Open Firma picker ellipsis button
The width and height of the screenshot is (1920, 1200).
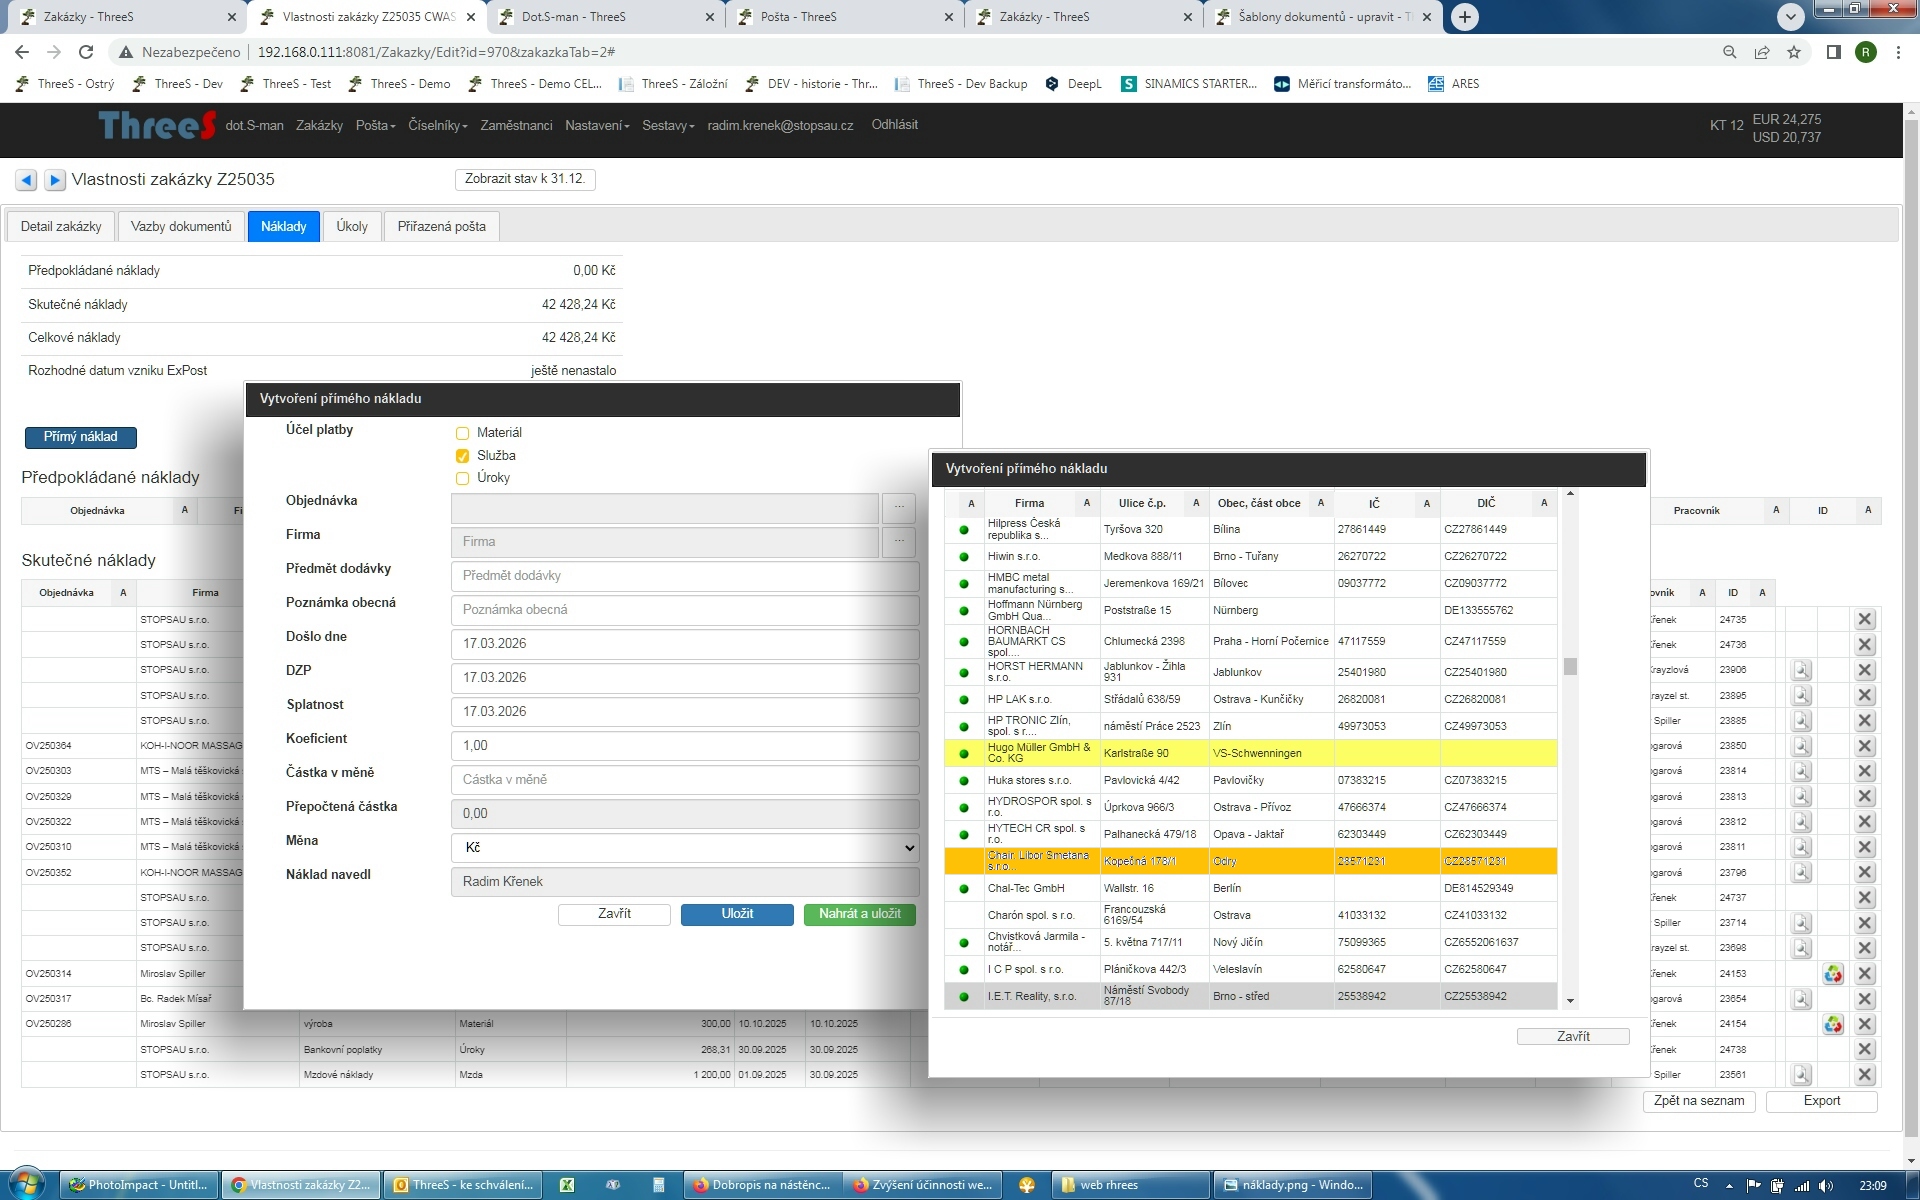pyautogui.click(x=898, y=542)
